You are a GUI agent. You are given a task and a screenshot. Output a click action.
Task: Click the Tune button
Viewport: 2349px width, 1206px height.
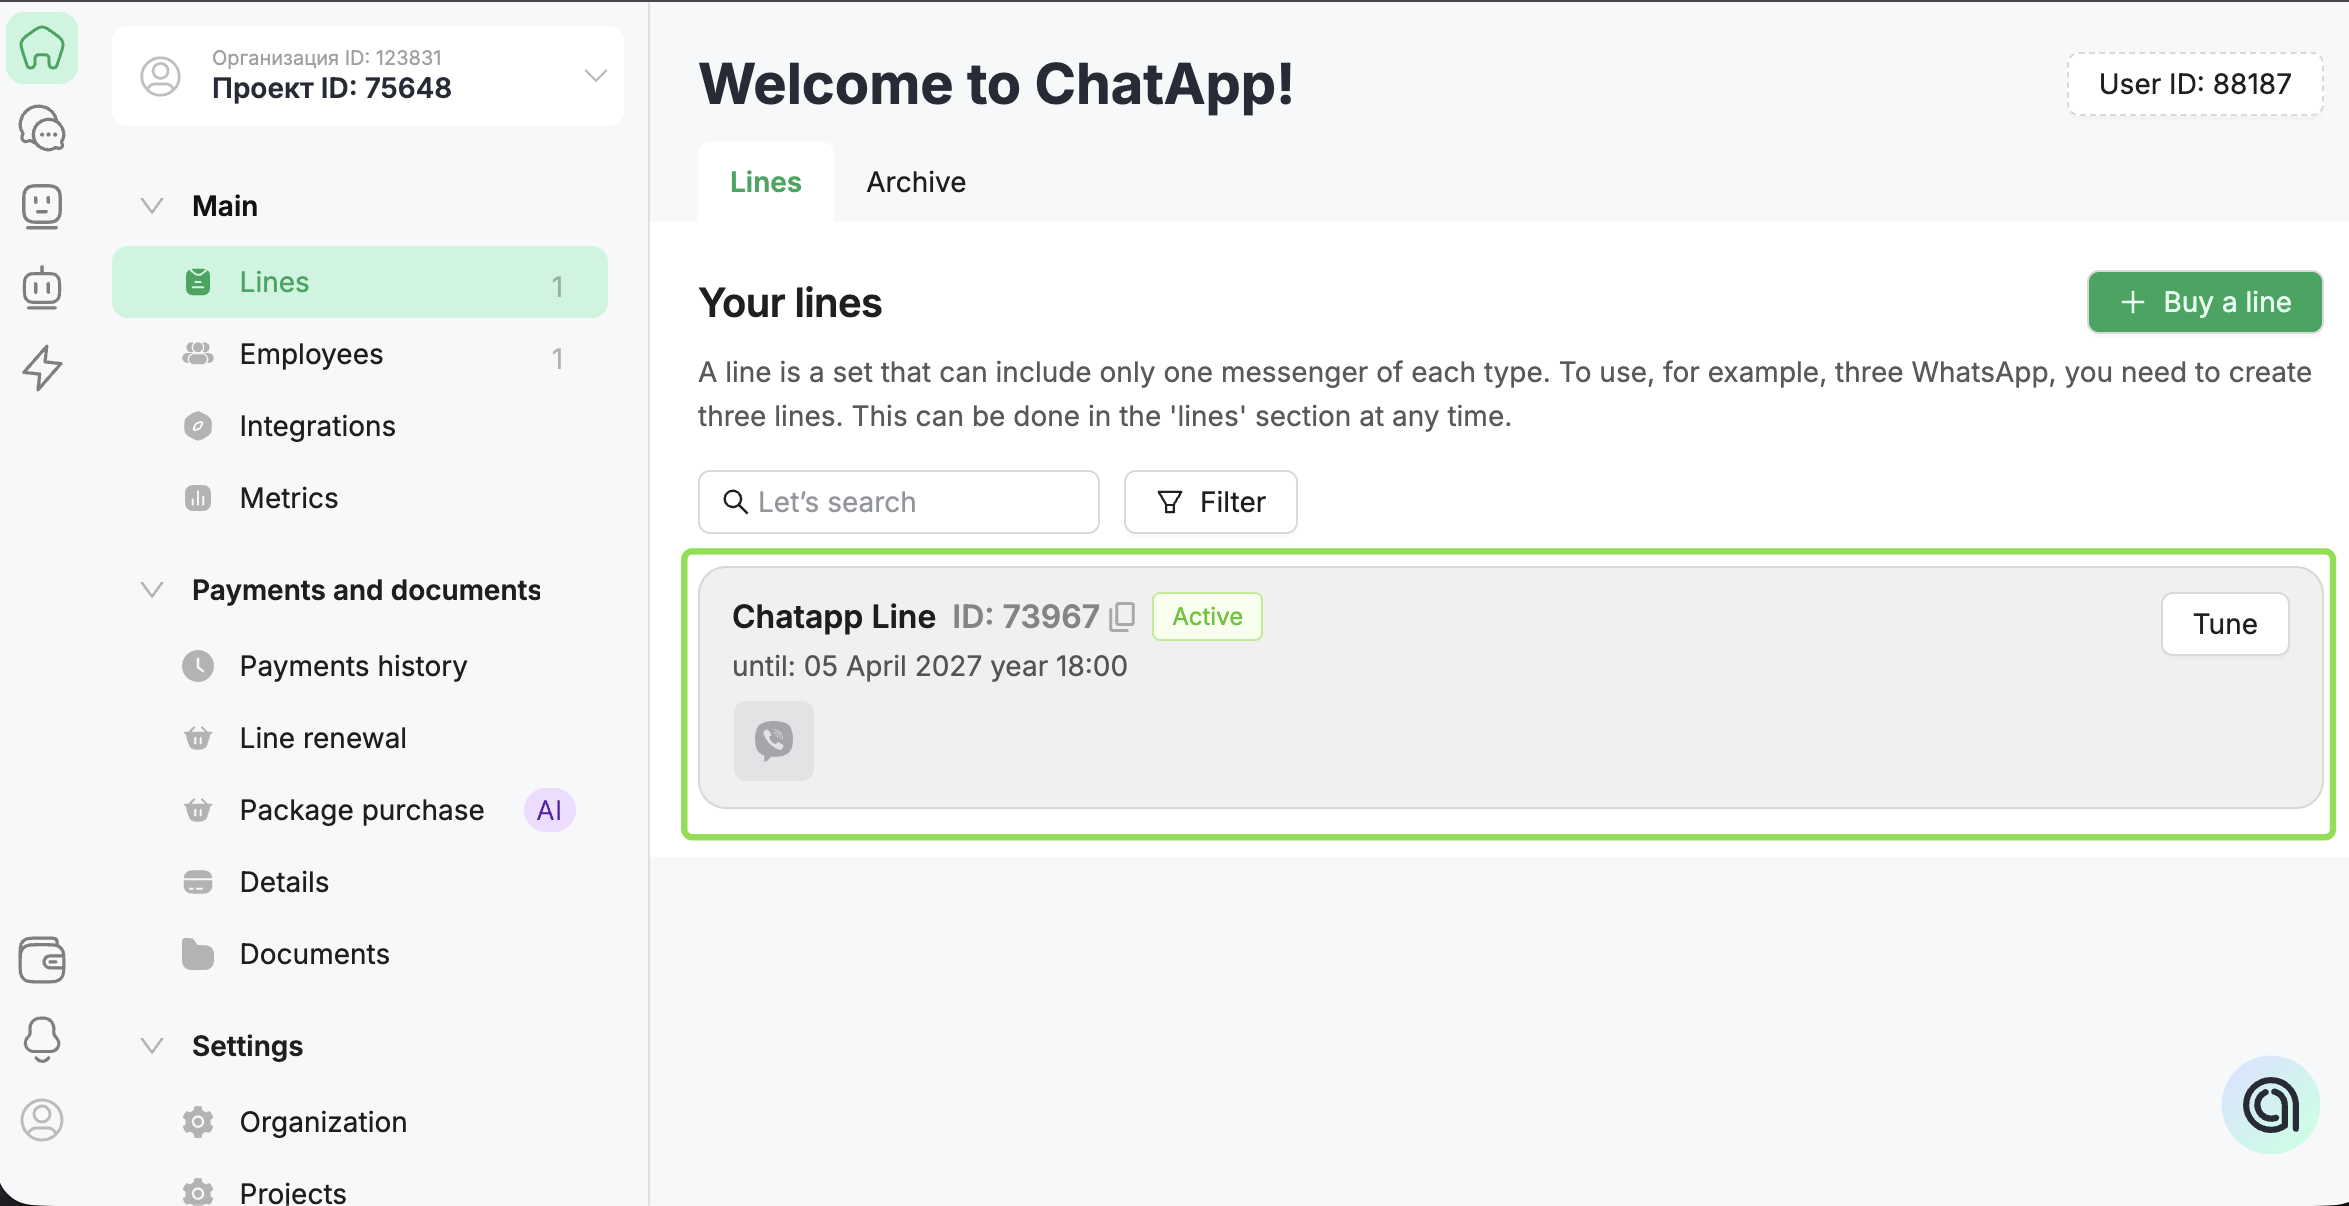pos(2225,624)
